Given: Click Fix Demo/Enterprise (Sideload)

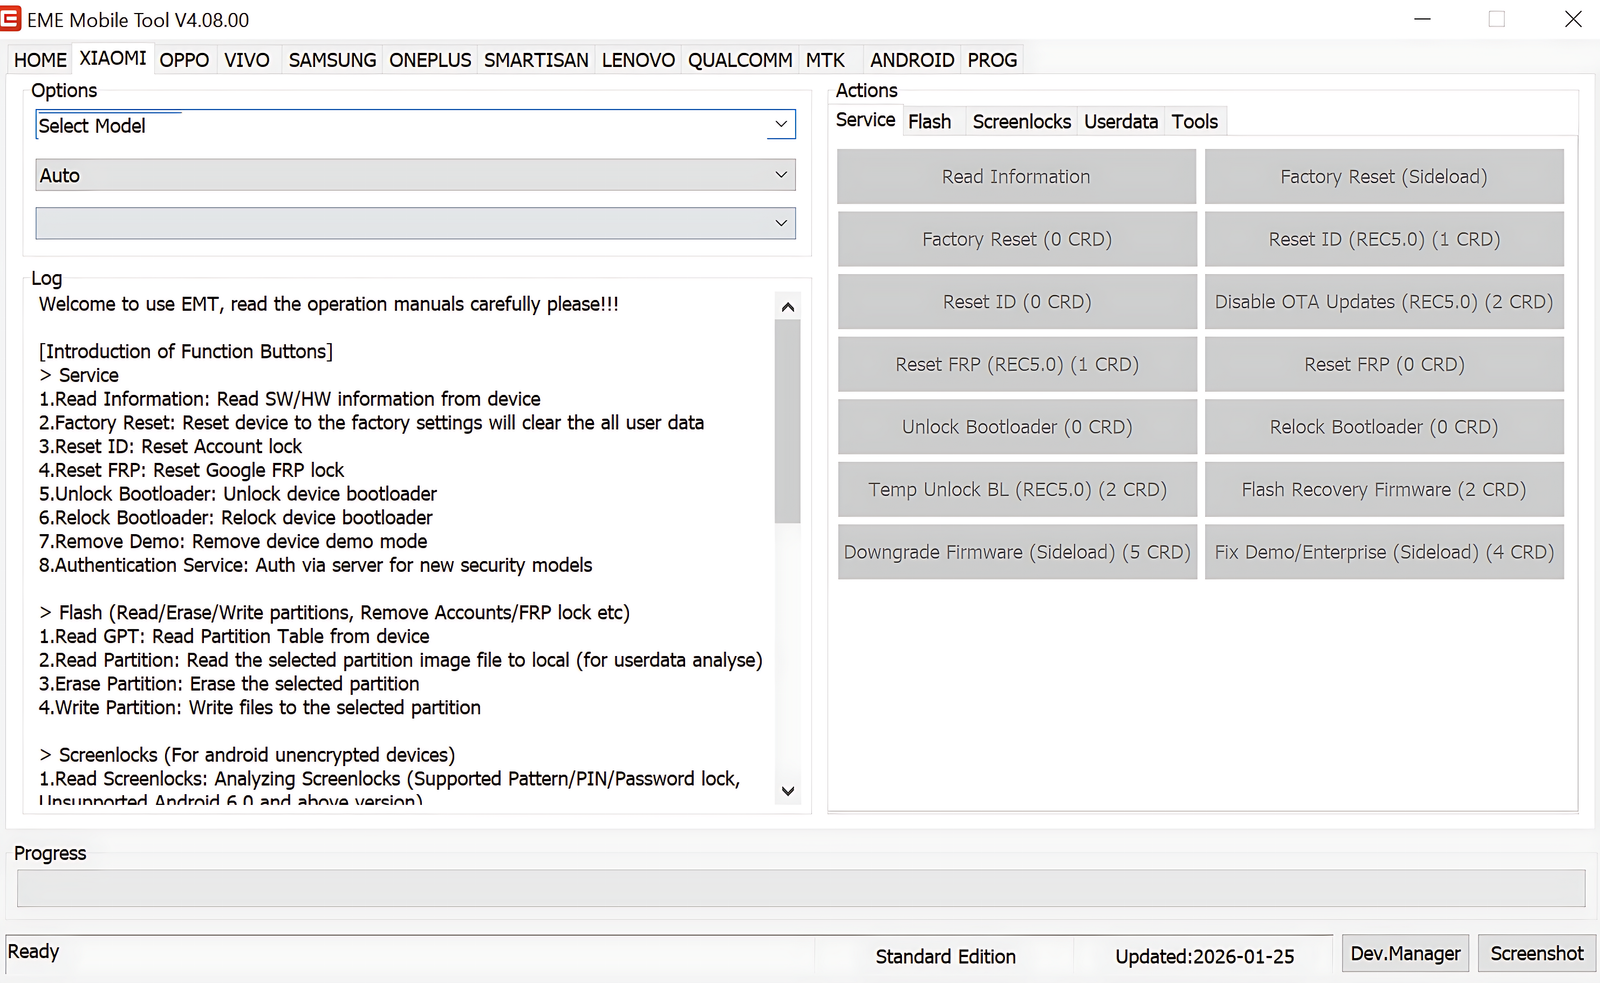Looking at the screenshot, I should tap(1383, 551).
